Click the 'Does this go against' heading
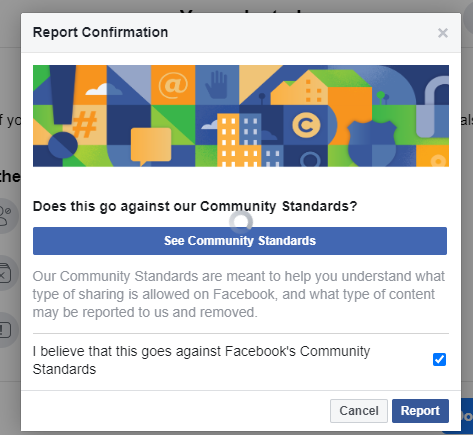473x435 pixels. tap(195, 206)
